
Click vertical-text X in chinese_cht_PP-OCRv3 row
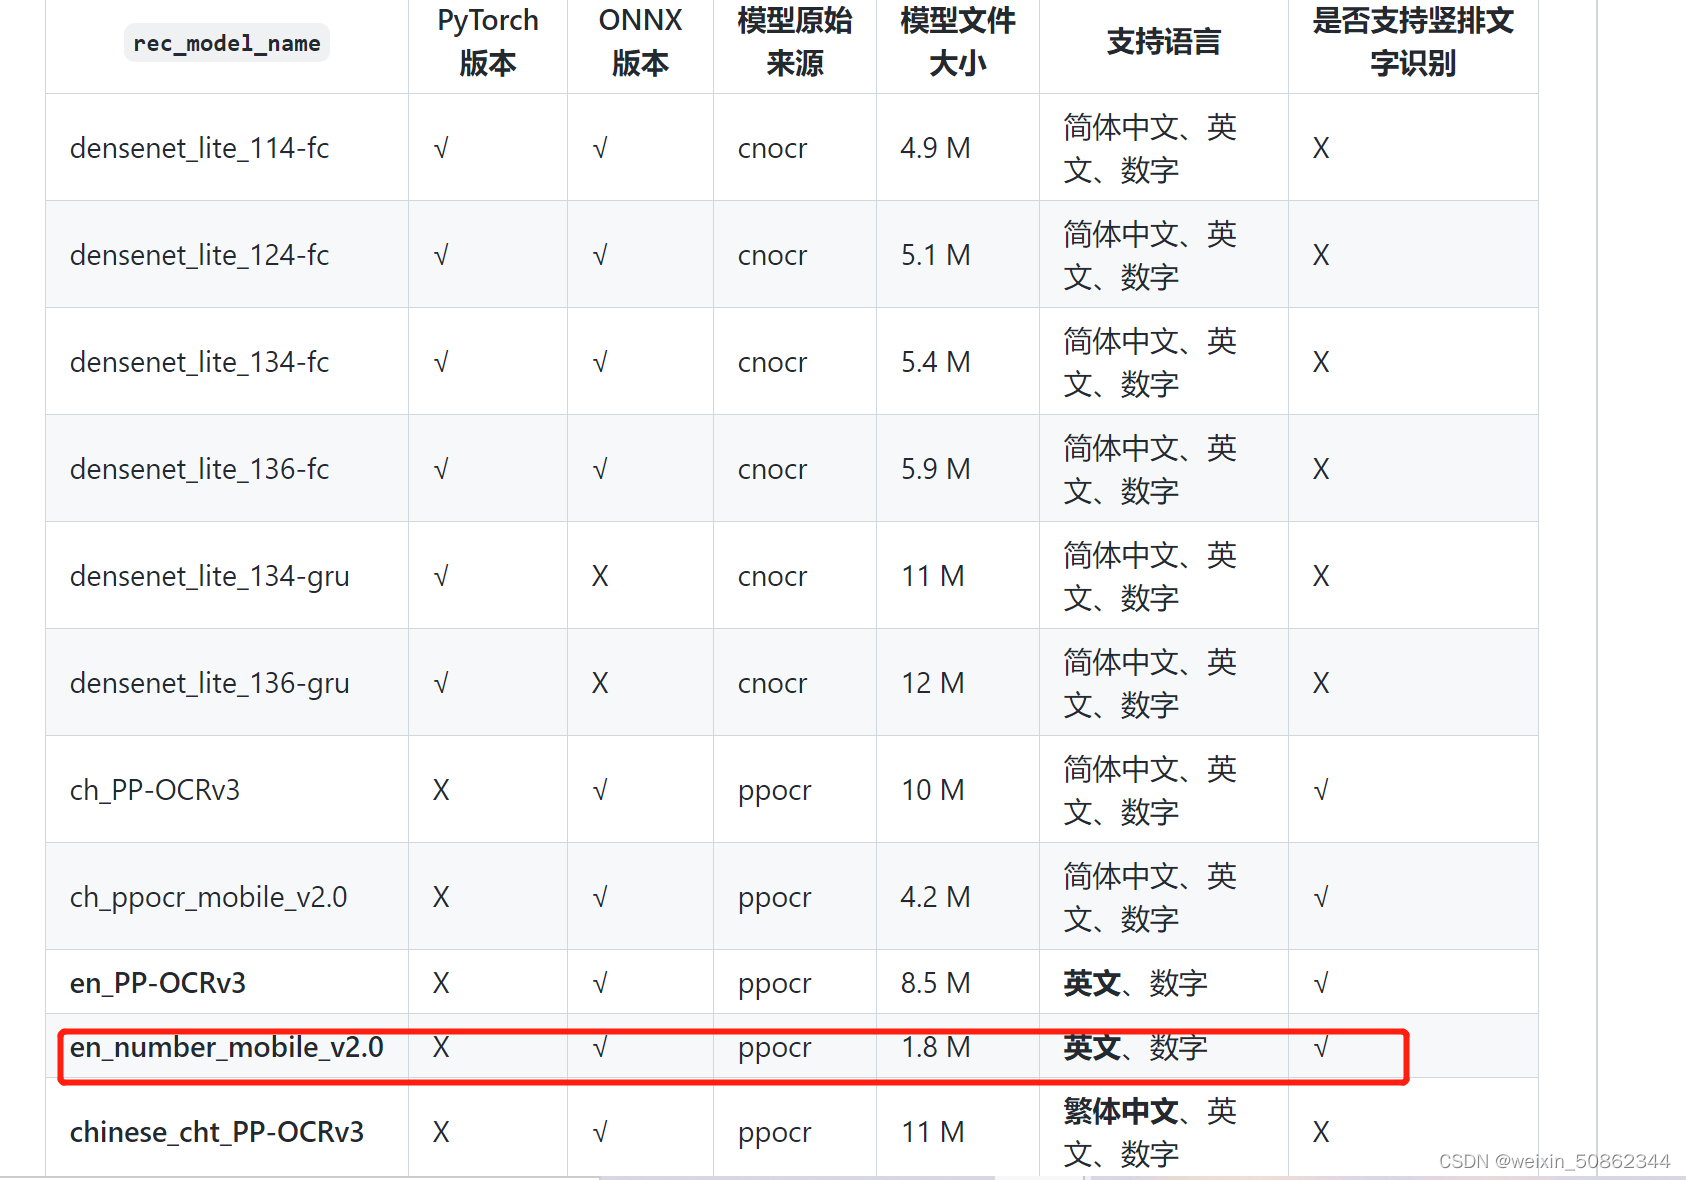coord(1321,1132)
